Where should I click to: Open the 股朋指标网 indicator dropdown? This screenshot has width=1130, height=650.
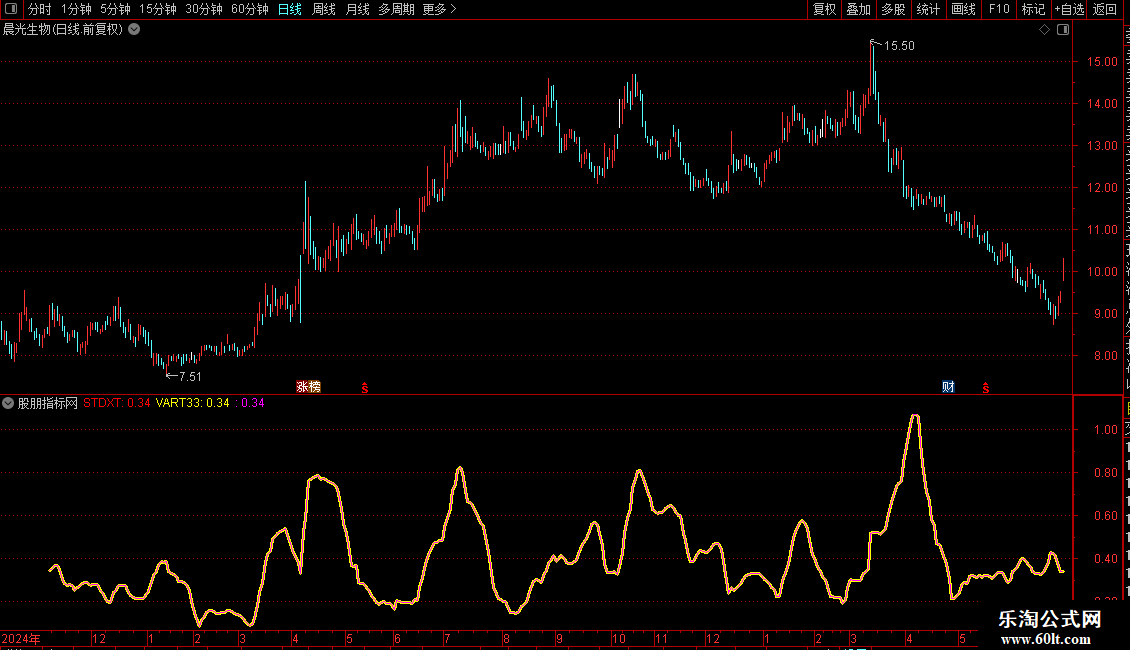[8, 404]
